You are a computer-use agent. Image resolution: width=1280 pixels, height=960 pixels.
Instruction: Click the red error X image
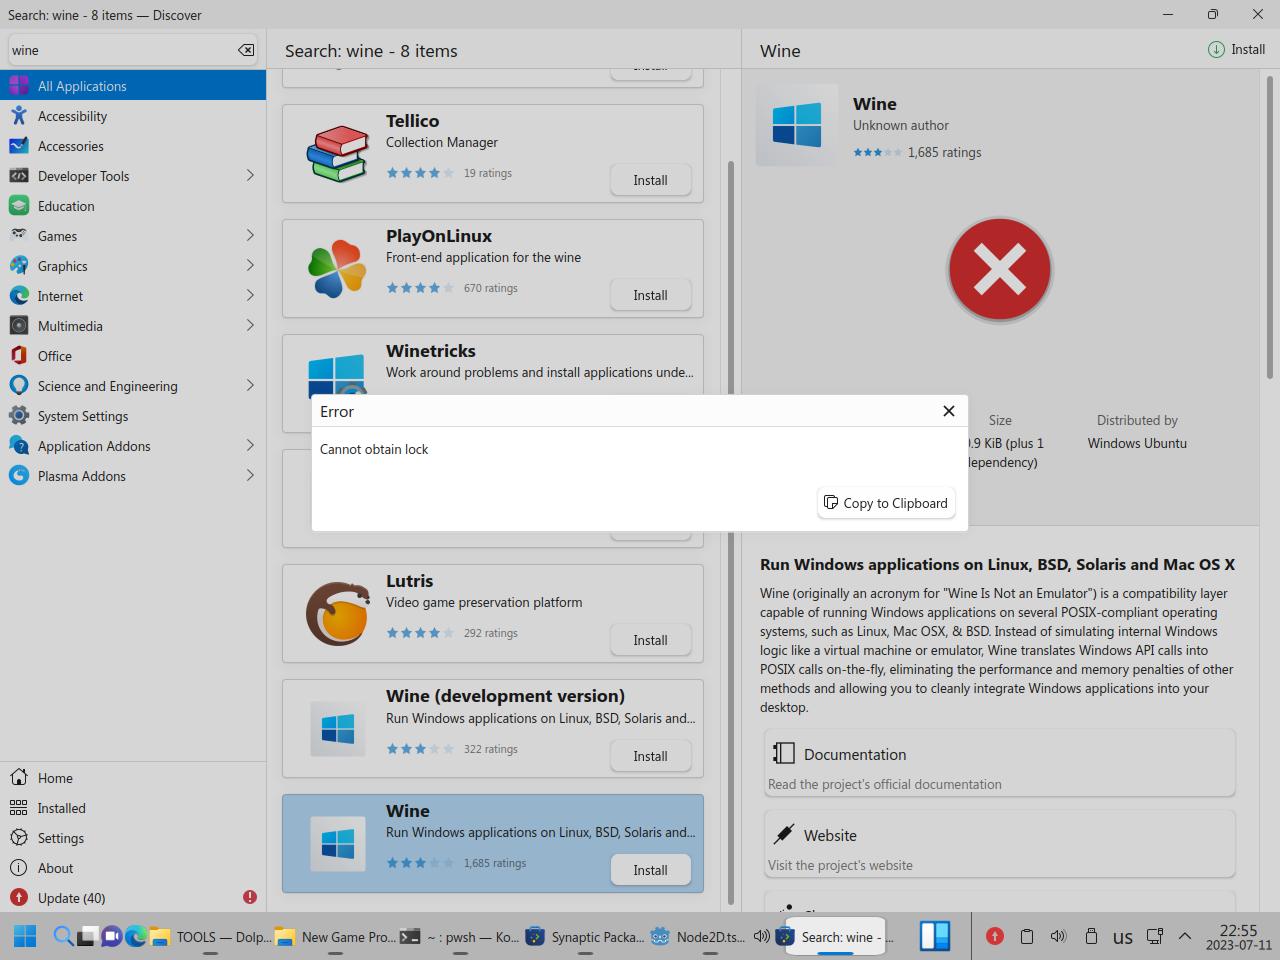click(1000, 270)
